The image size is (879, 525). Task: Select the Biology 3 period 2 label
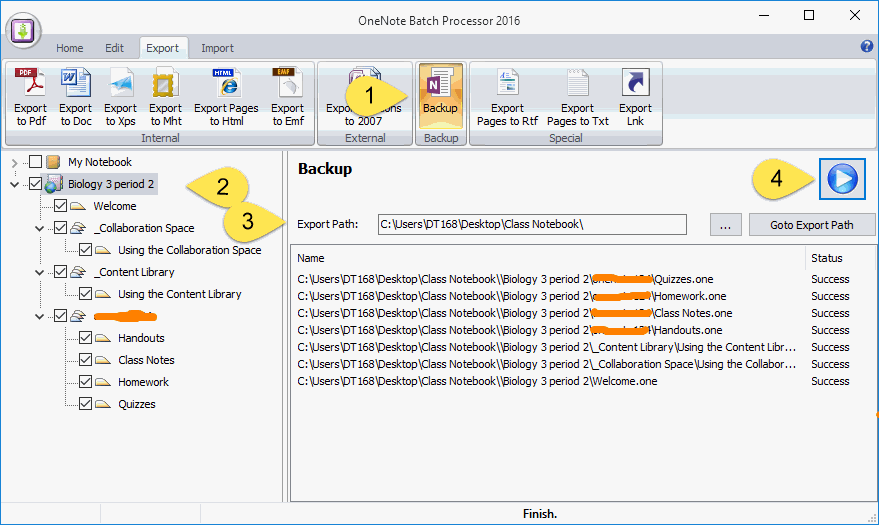(111, 184)
